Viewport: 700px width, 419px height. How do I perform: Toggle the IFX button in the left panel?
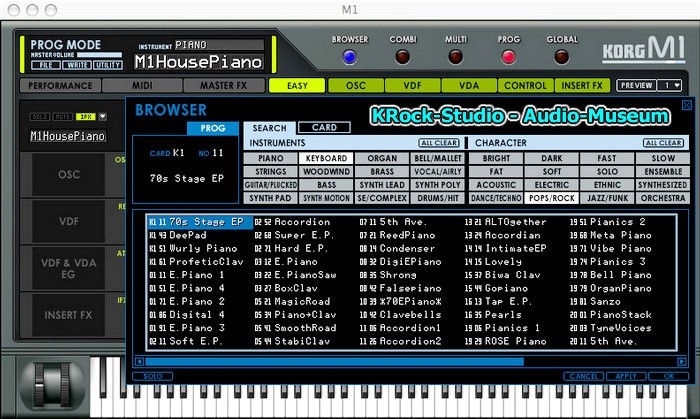(86, 116)
